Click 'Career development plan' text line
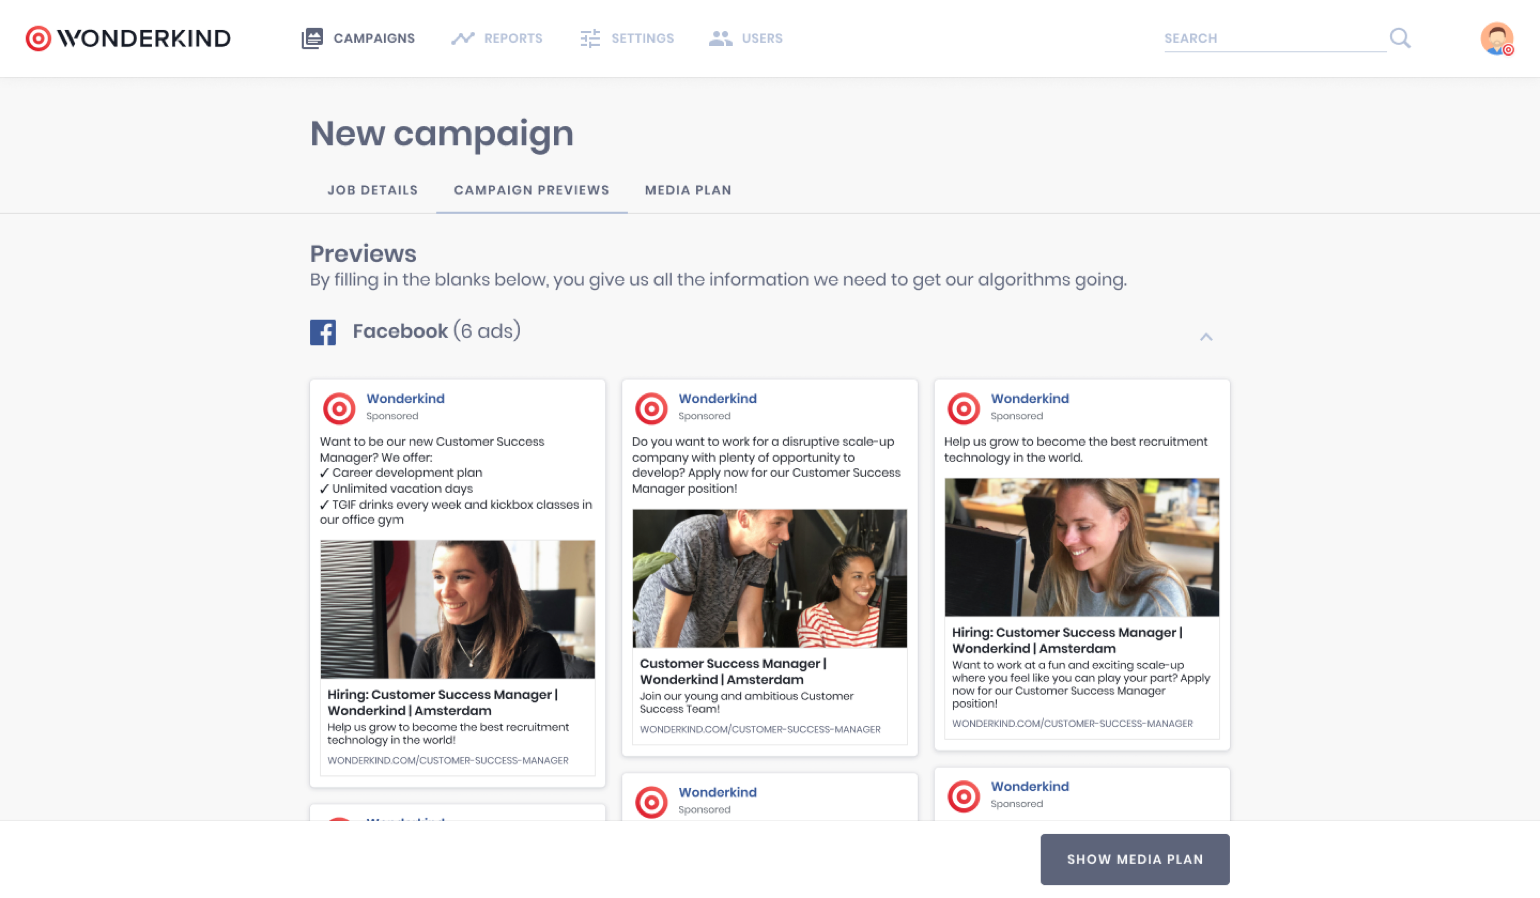Viewport: 1540px width, 898px height. pos(401,472)
